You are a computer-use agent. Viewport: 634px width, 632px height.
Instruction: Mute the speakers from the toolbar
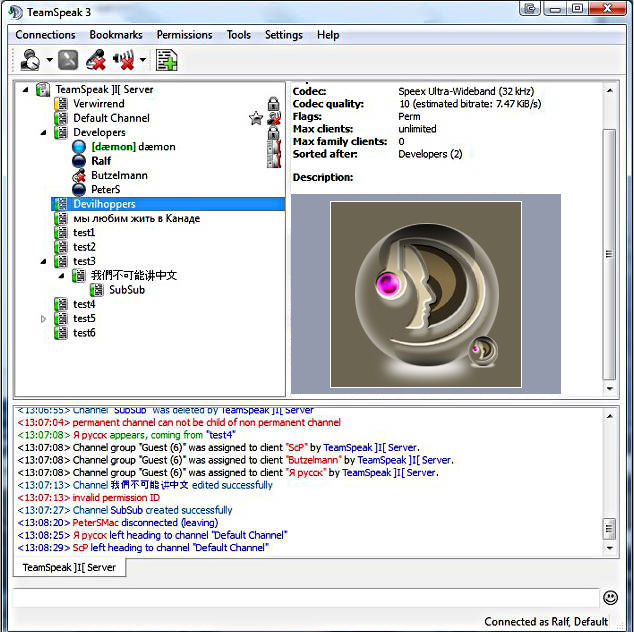click(x=123, y=60)
